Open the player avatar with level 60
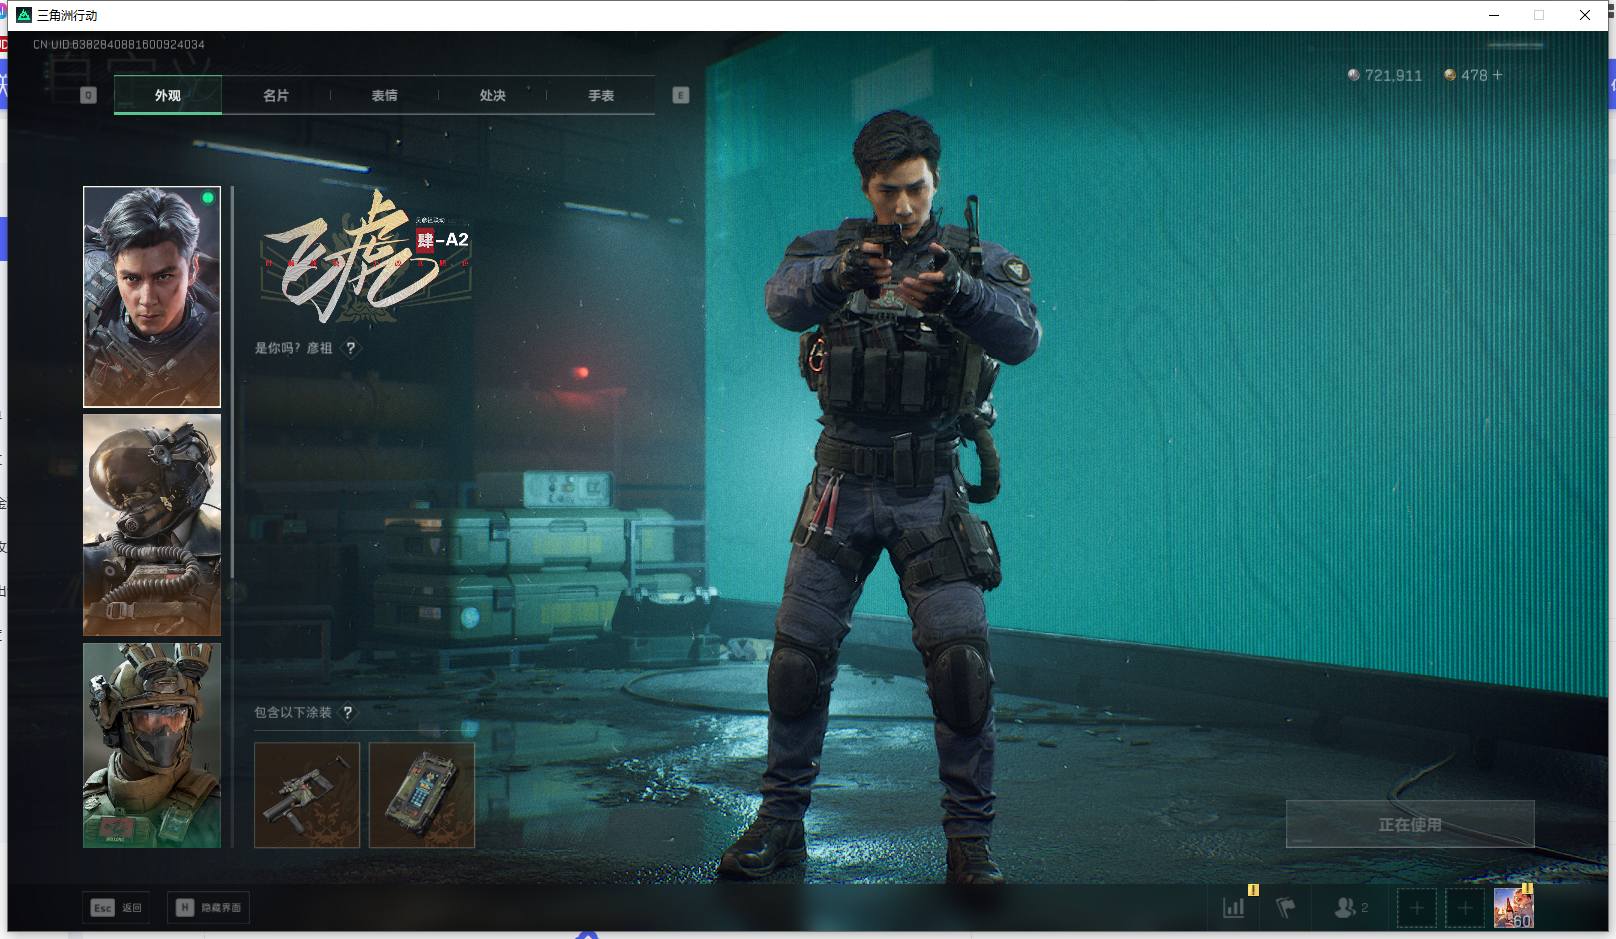The height and width of the screenshot is (939, 1616). (1513, 908)
